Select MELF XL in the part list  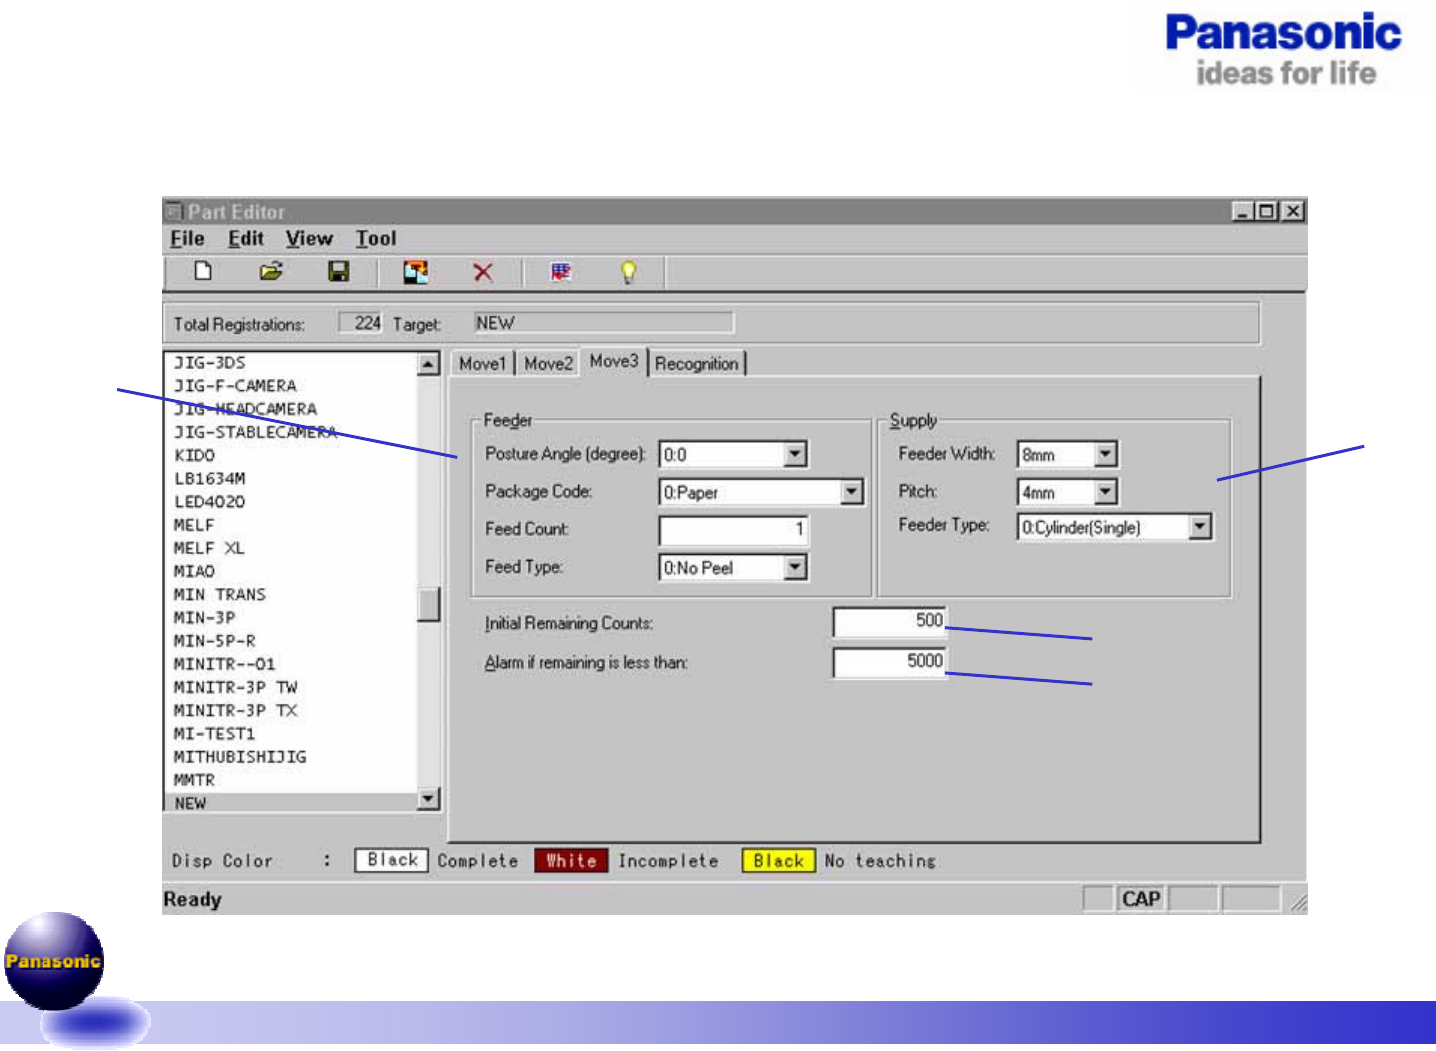(x=209, y=548)
